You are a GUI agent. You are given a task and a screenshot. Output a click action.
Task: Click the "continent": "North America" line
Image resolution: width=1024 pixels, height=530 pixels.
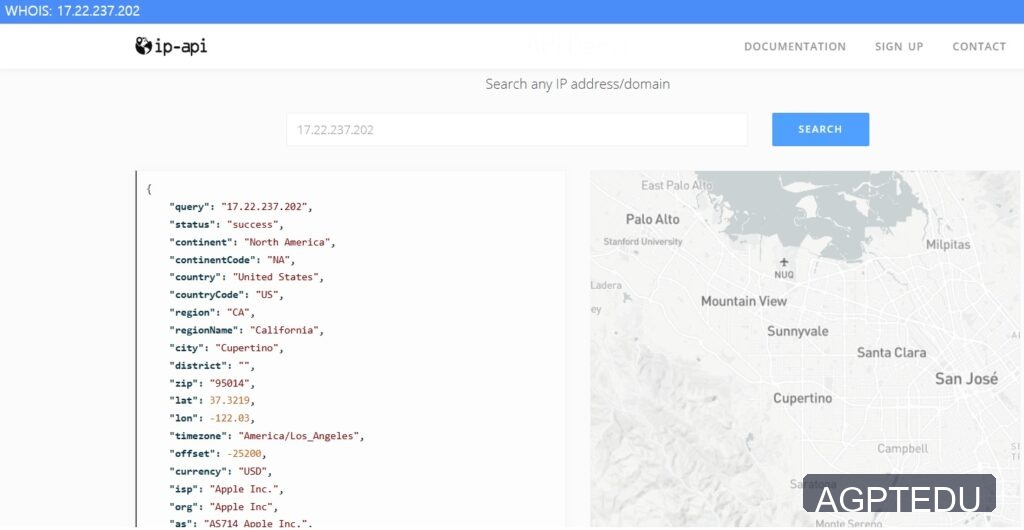click(x=252, y=242)
